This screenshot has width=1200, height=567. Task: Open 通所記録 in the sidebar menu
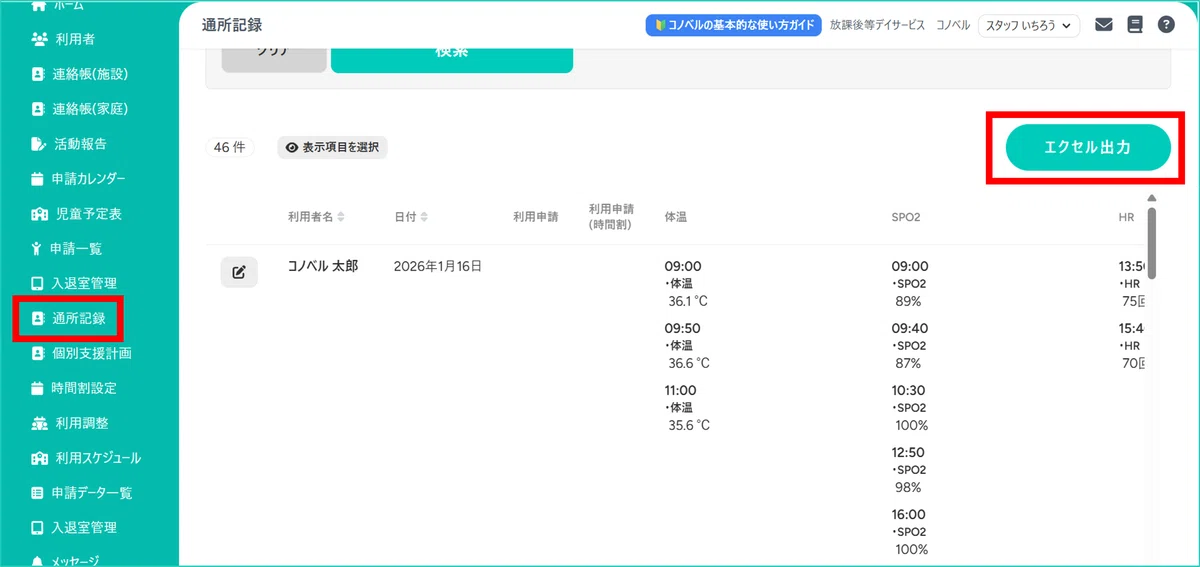point(78,319)
